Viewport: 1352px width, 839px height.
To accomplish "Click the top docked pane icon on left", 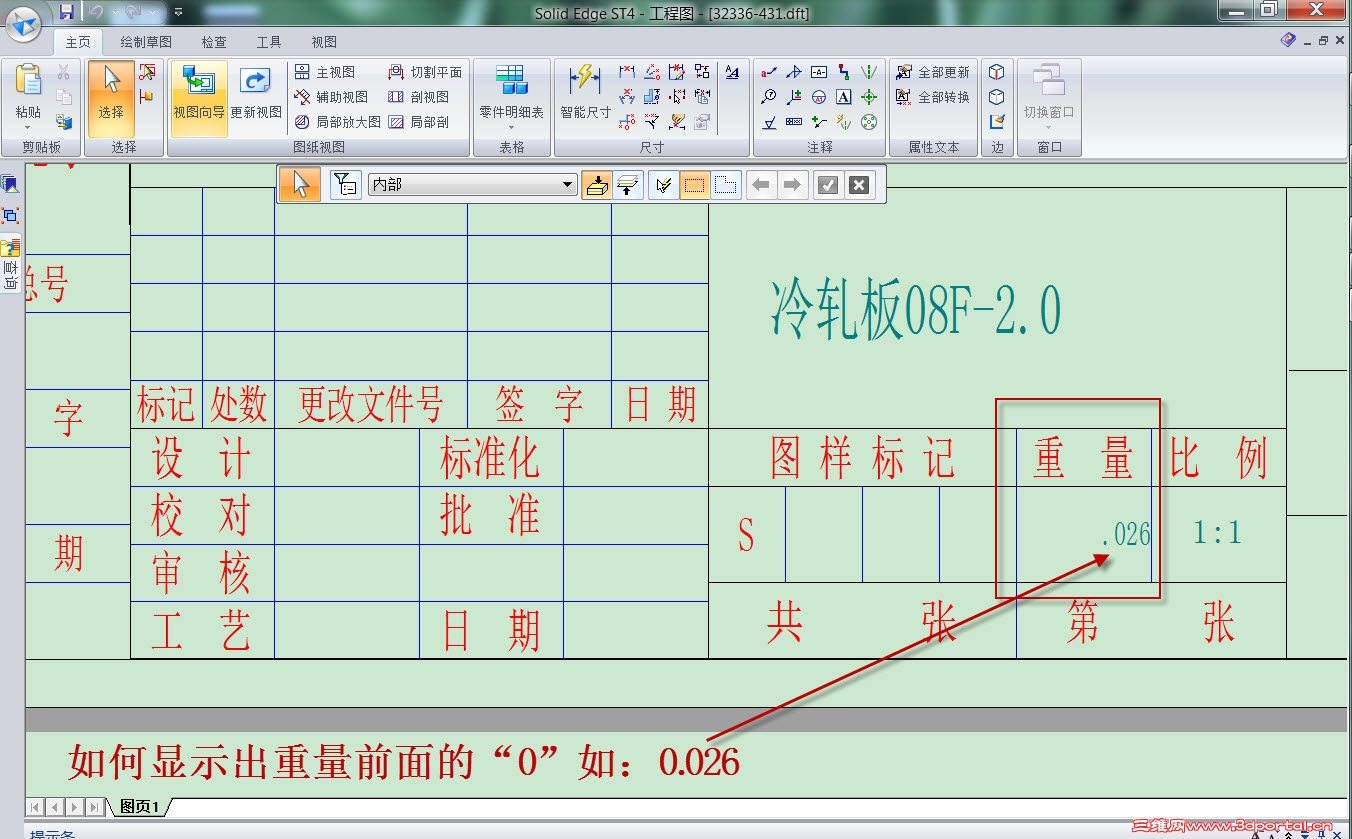I will [10, 184].
